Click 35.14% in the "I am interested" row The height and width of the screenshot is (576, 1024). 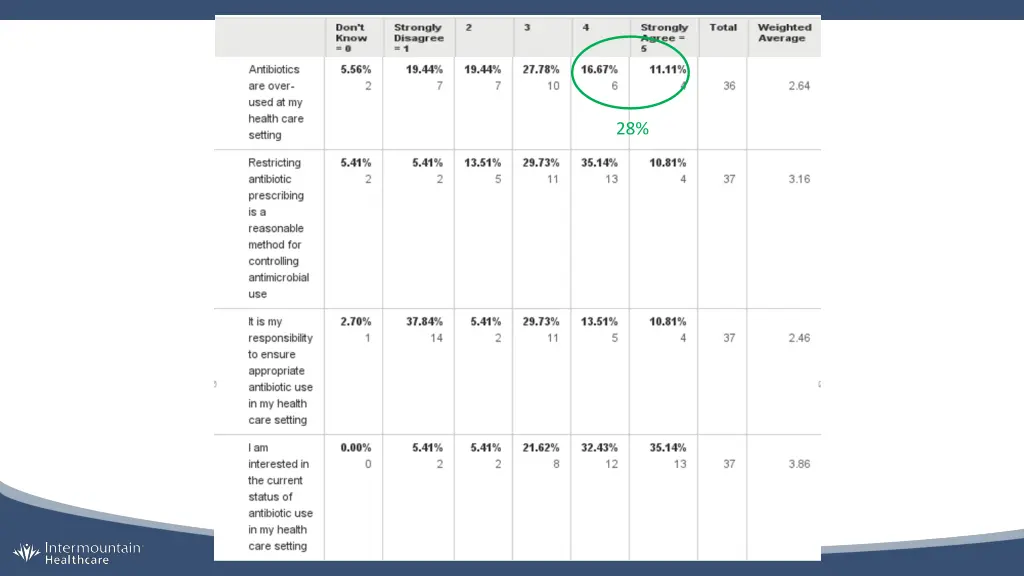[x=667, y=447]
